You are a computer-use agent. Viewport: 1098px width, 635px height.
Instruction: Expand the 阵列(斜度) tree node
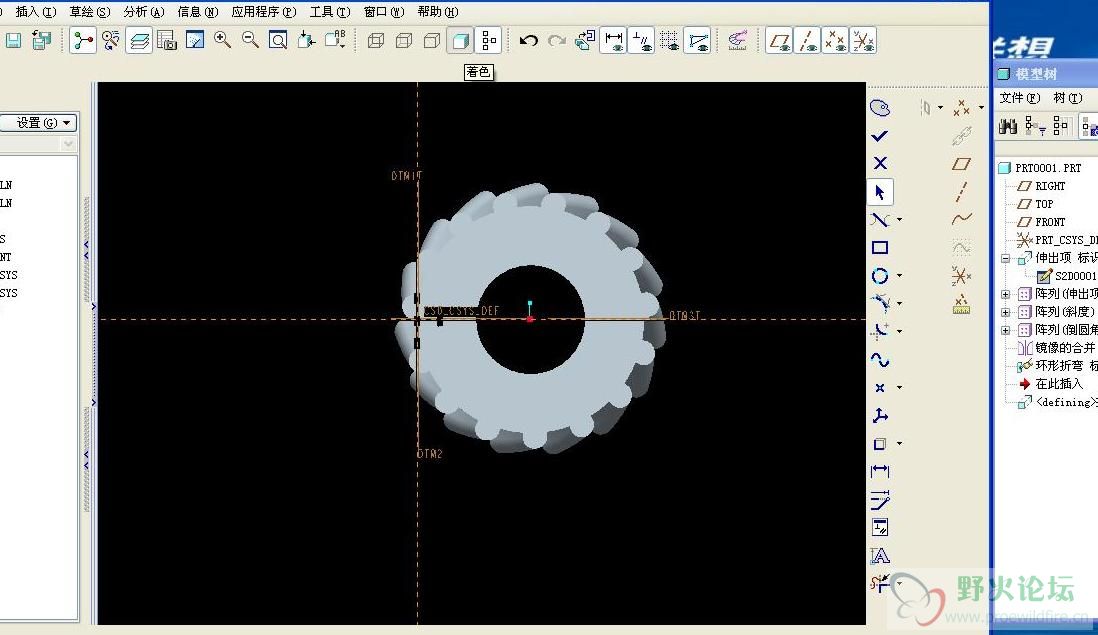pyautogui.click(x=1006, y=312)
